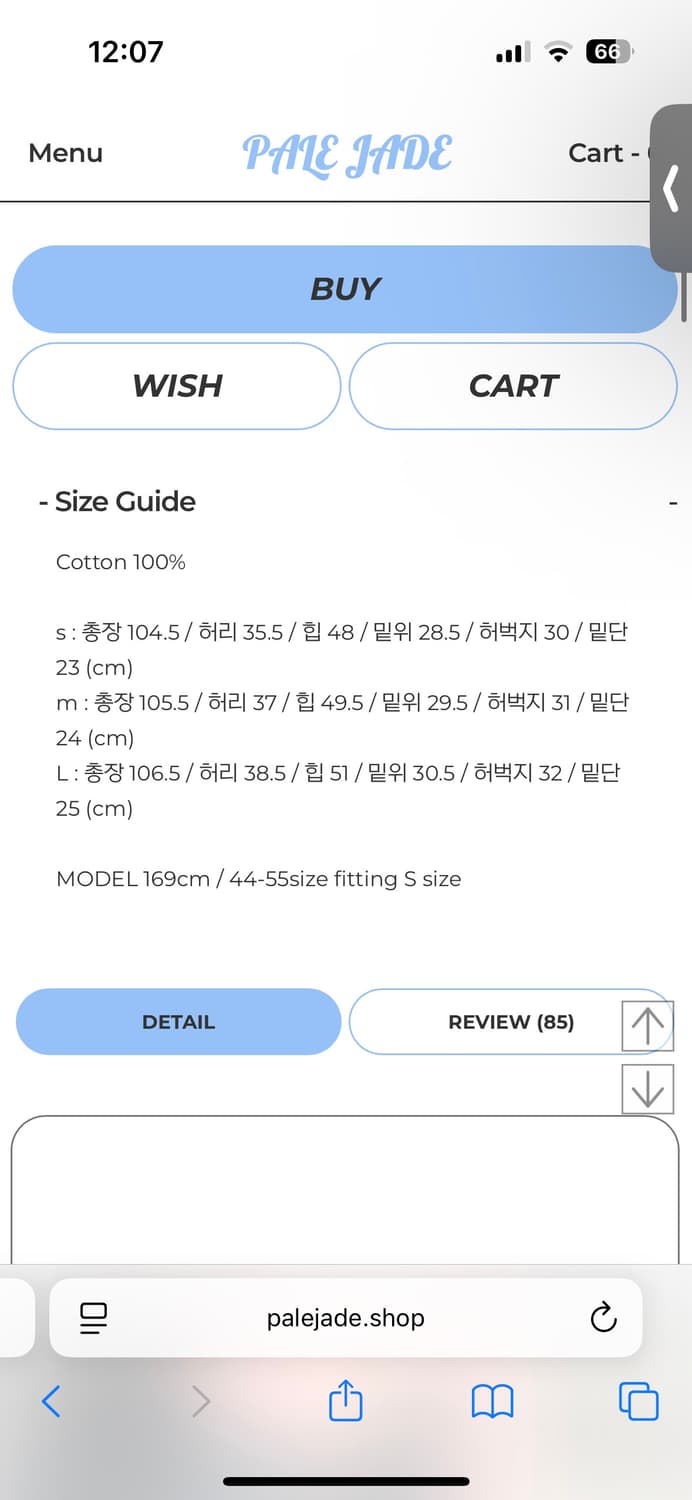The height and width of the screenshot is (1500, 692).
Task: Tap the palejade.shop address field
Action: pos(345,1318)
